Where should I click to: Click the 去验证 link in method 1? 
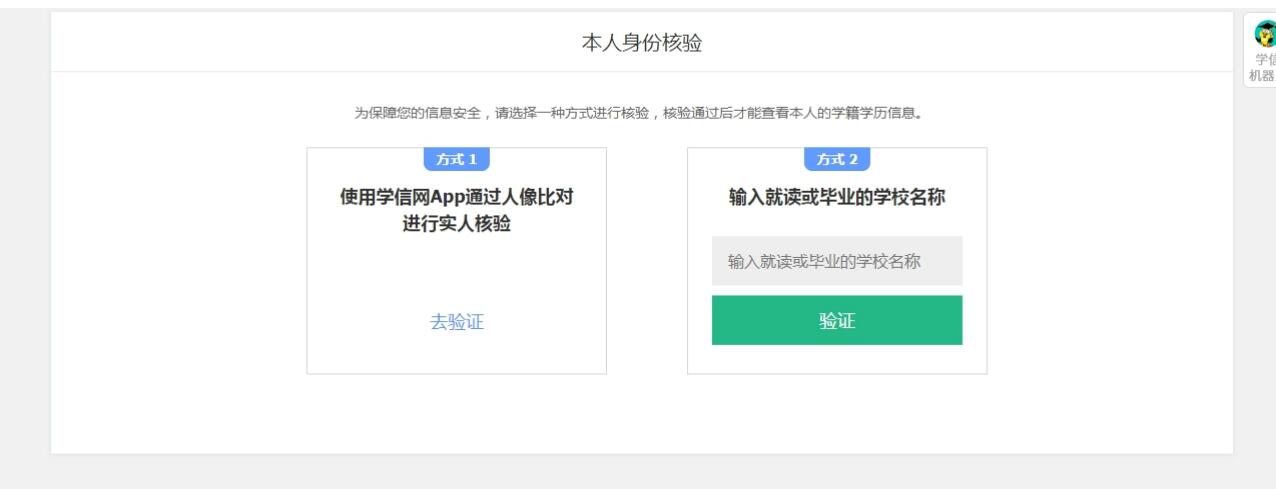tap(457, 322)
